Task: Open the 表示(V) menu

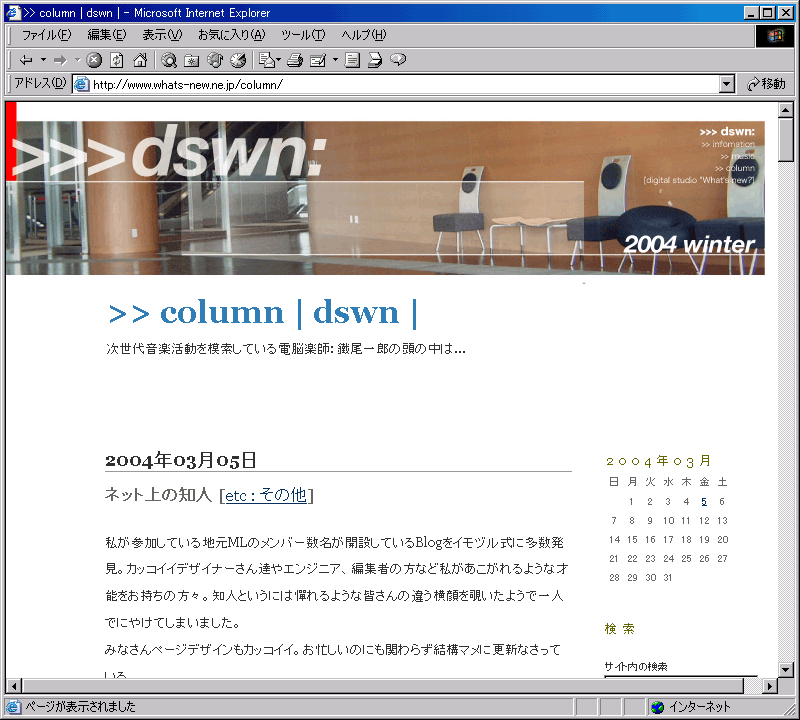Action: click(162, 35)
